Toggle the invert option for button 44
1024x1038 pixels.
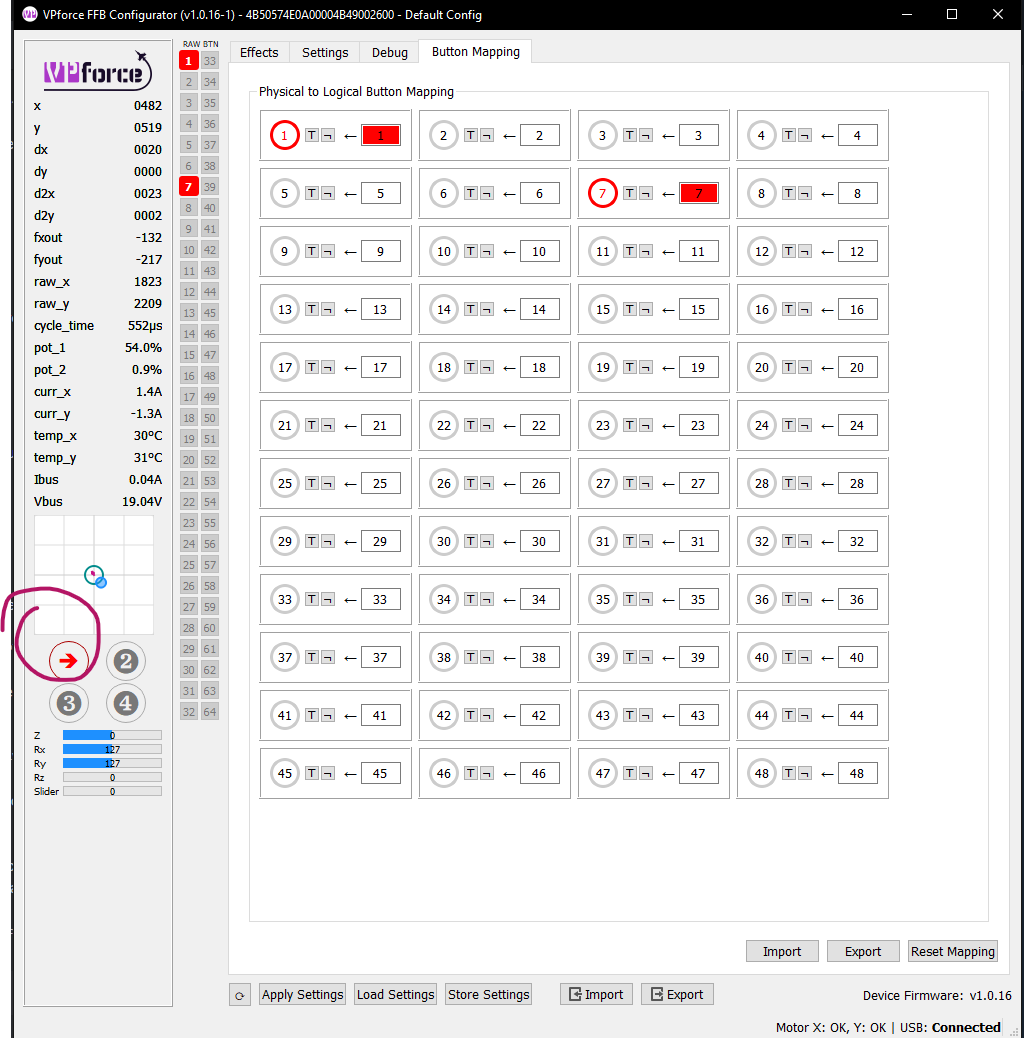tap(804, 716)
